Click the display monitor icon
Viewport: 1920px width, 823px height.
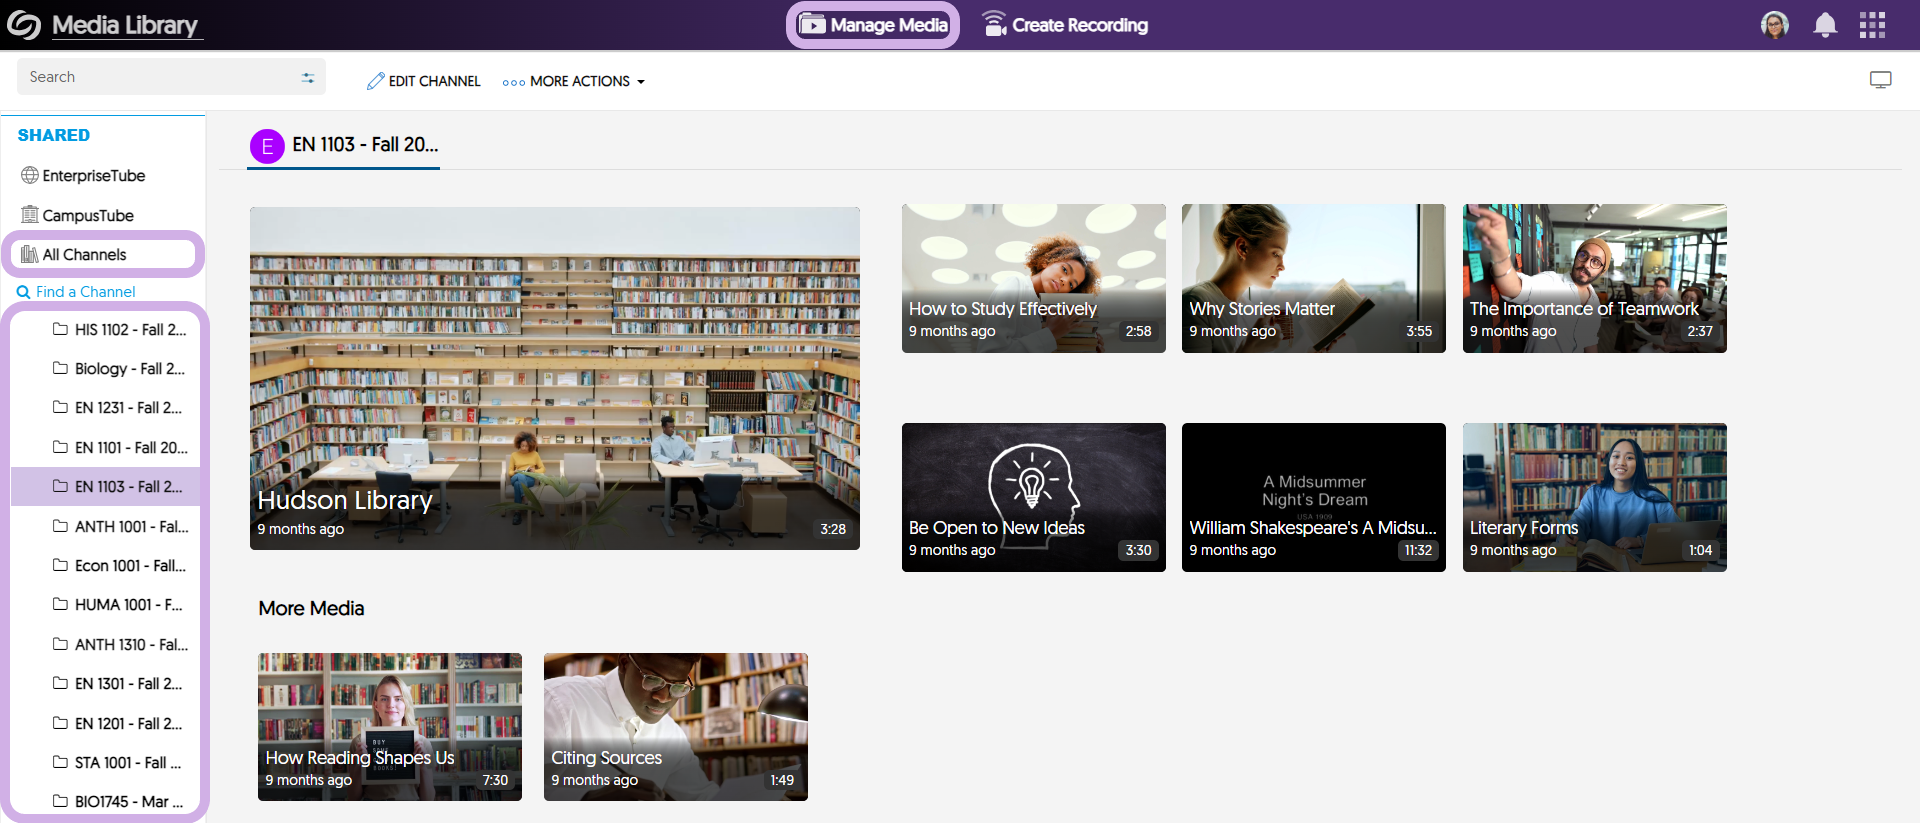coord(1880,80)
